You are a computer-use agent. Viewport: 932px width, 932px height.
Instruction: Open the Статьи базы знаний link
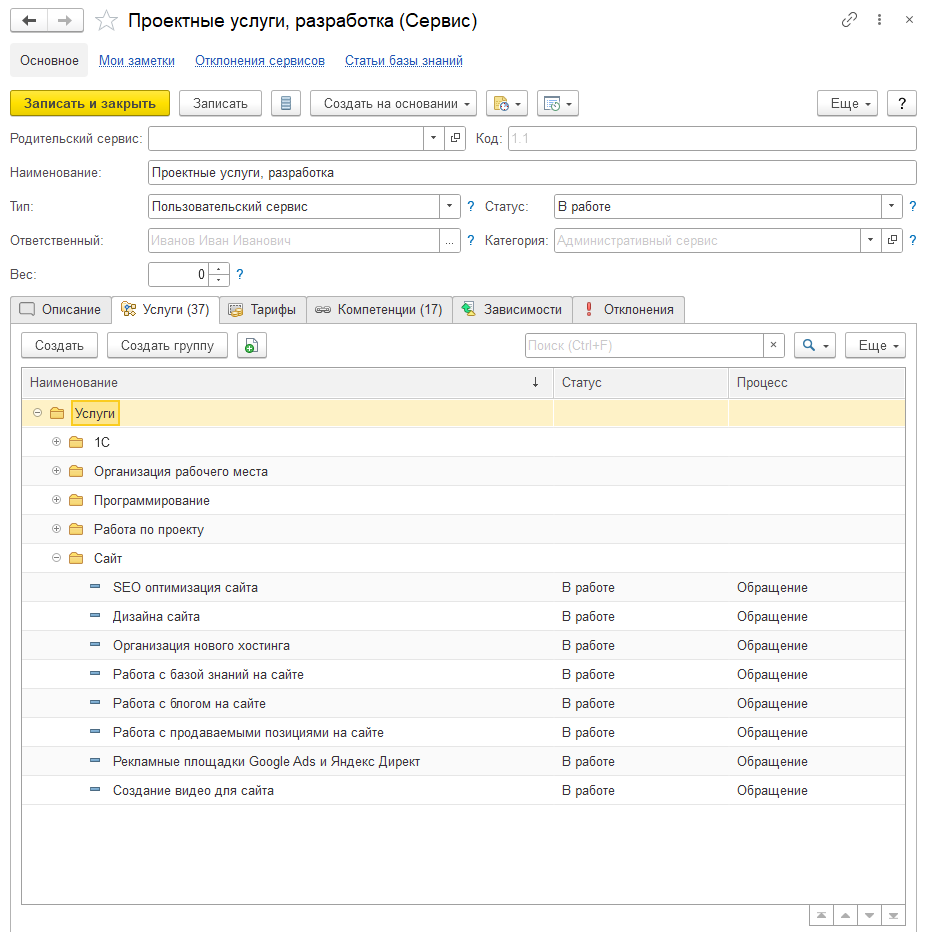coord(403,60)
